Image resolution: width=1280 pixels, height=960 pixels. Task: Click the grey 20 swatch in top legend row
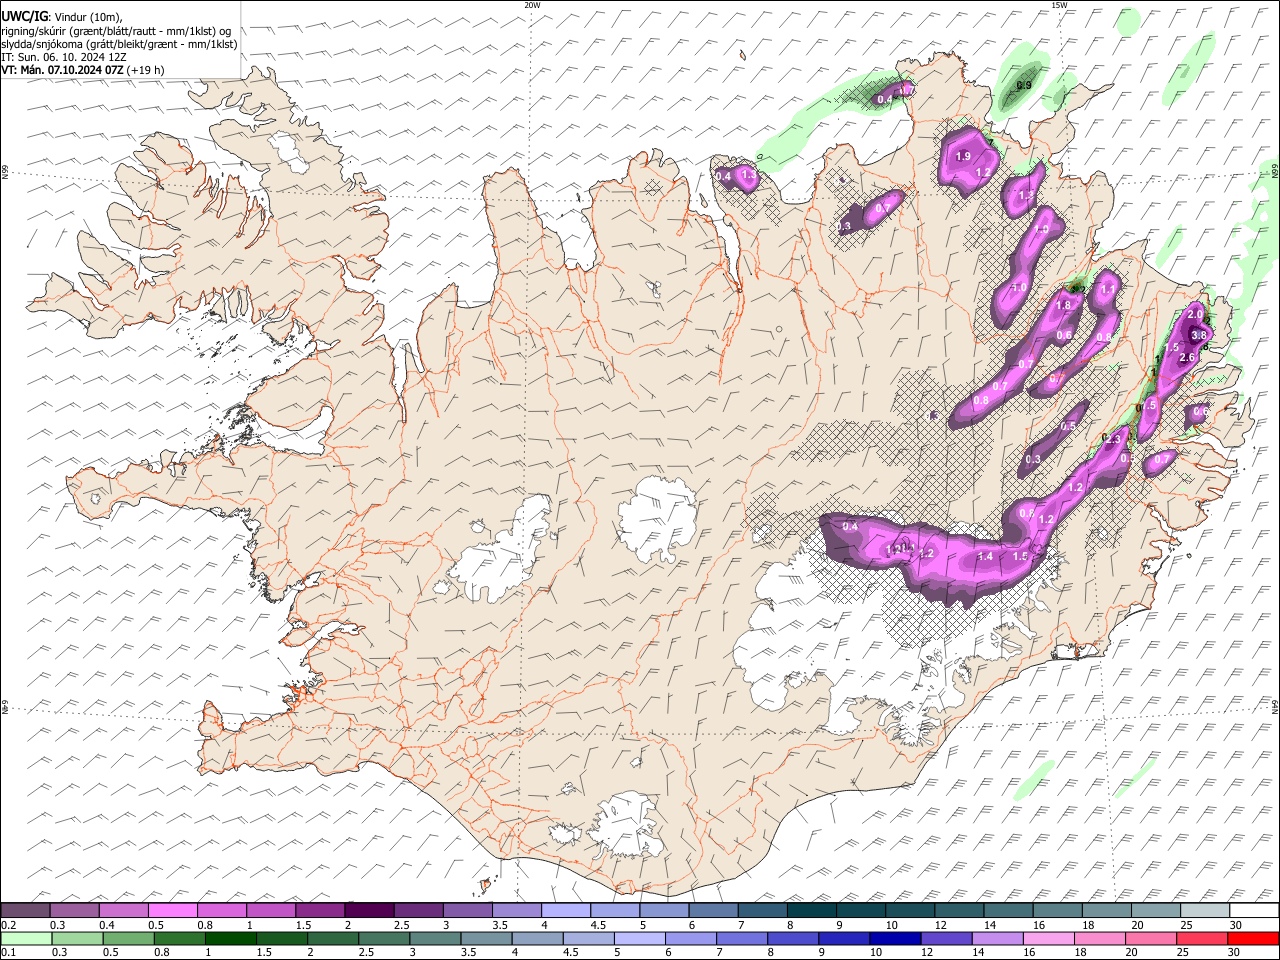pos(1156,910)
